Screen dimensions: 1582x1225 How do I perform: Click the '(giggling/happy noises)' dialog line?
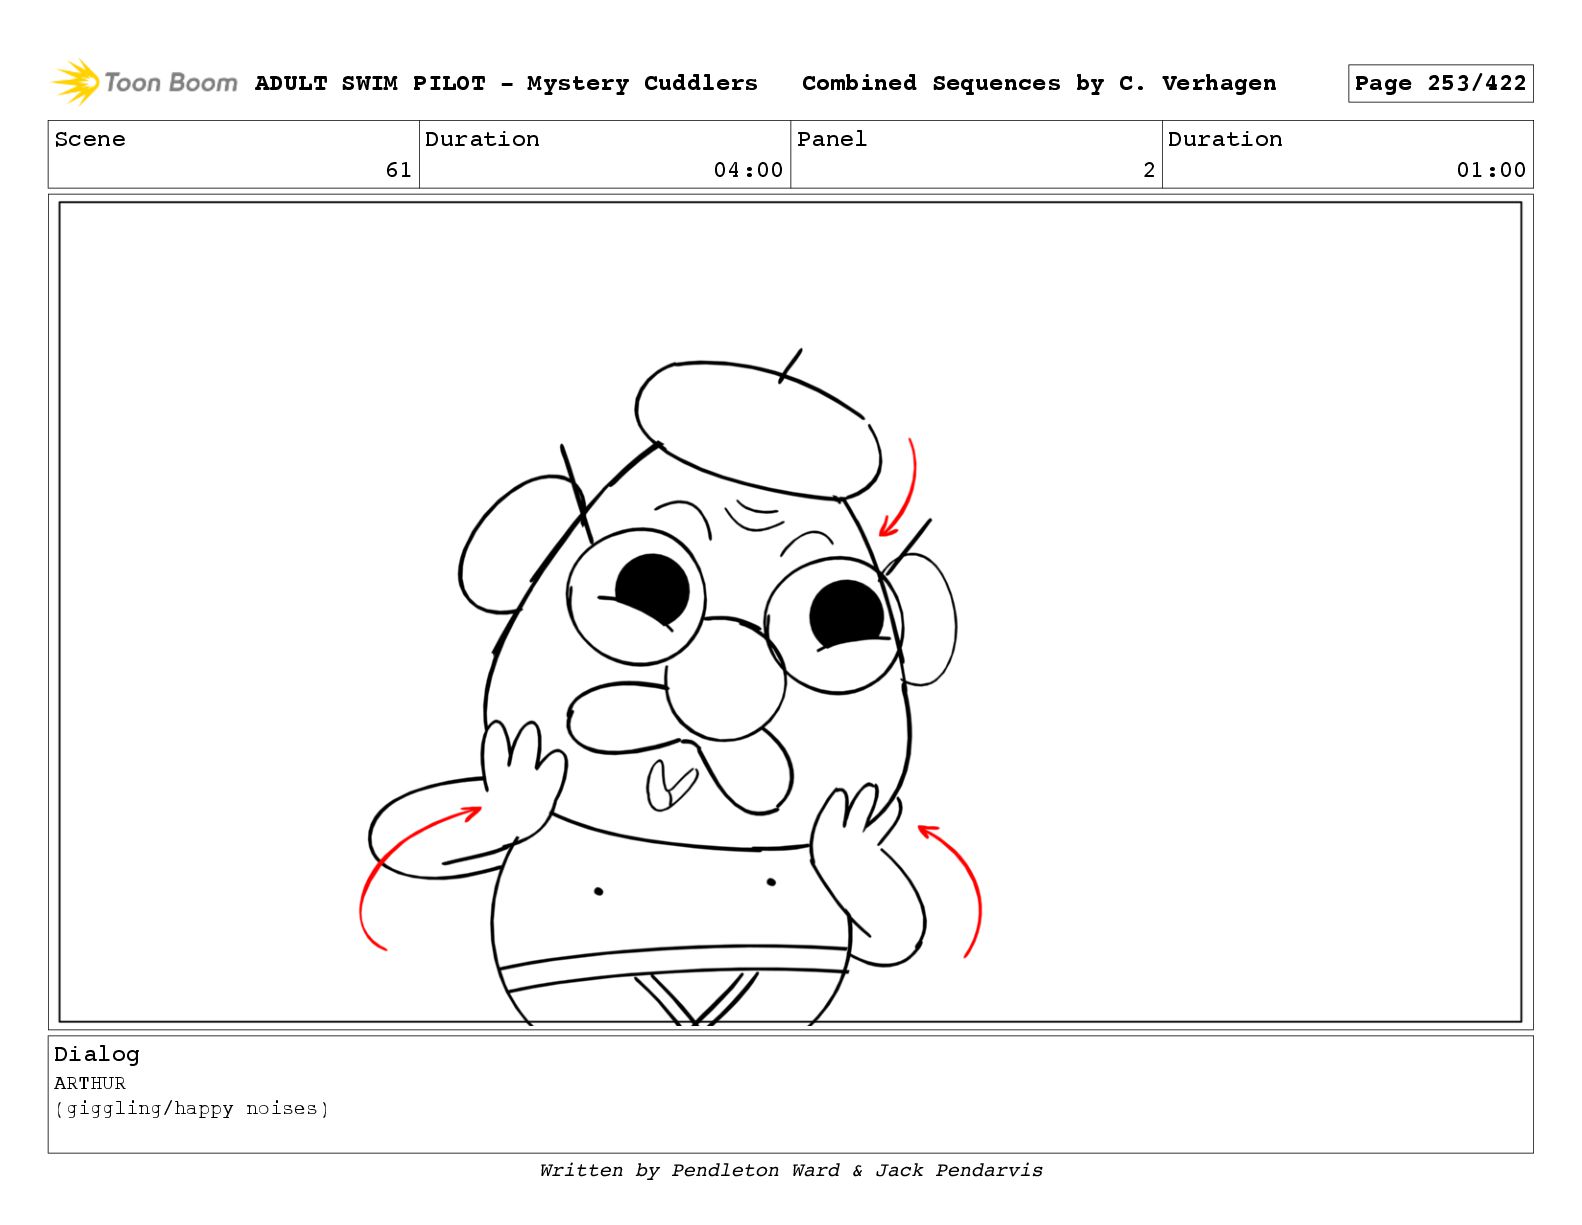pyautogui.click(x=192, y=1108)
